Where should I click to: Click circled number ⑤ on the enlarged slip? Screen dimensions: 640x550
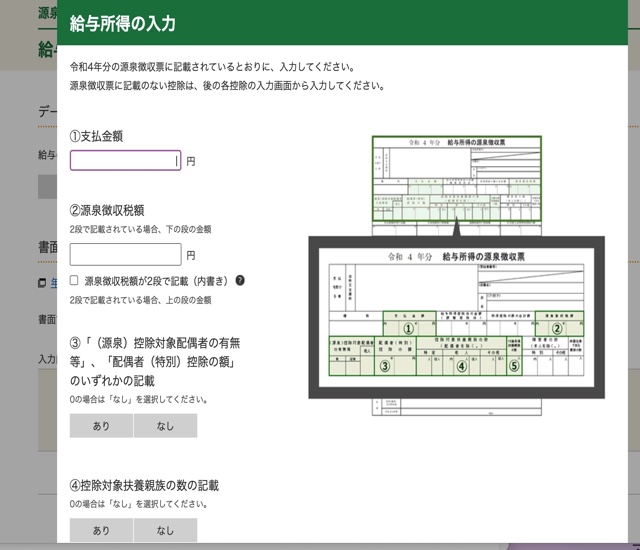tap(514, 366)
